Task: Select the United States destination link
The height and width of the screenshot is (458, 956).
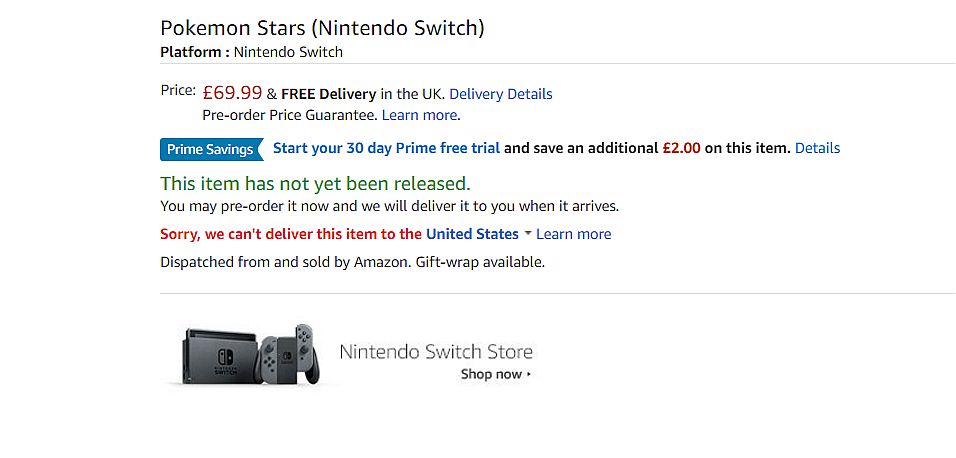Action: tap(472, 234)
